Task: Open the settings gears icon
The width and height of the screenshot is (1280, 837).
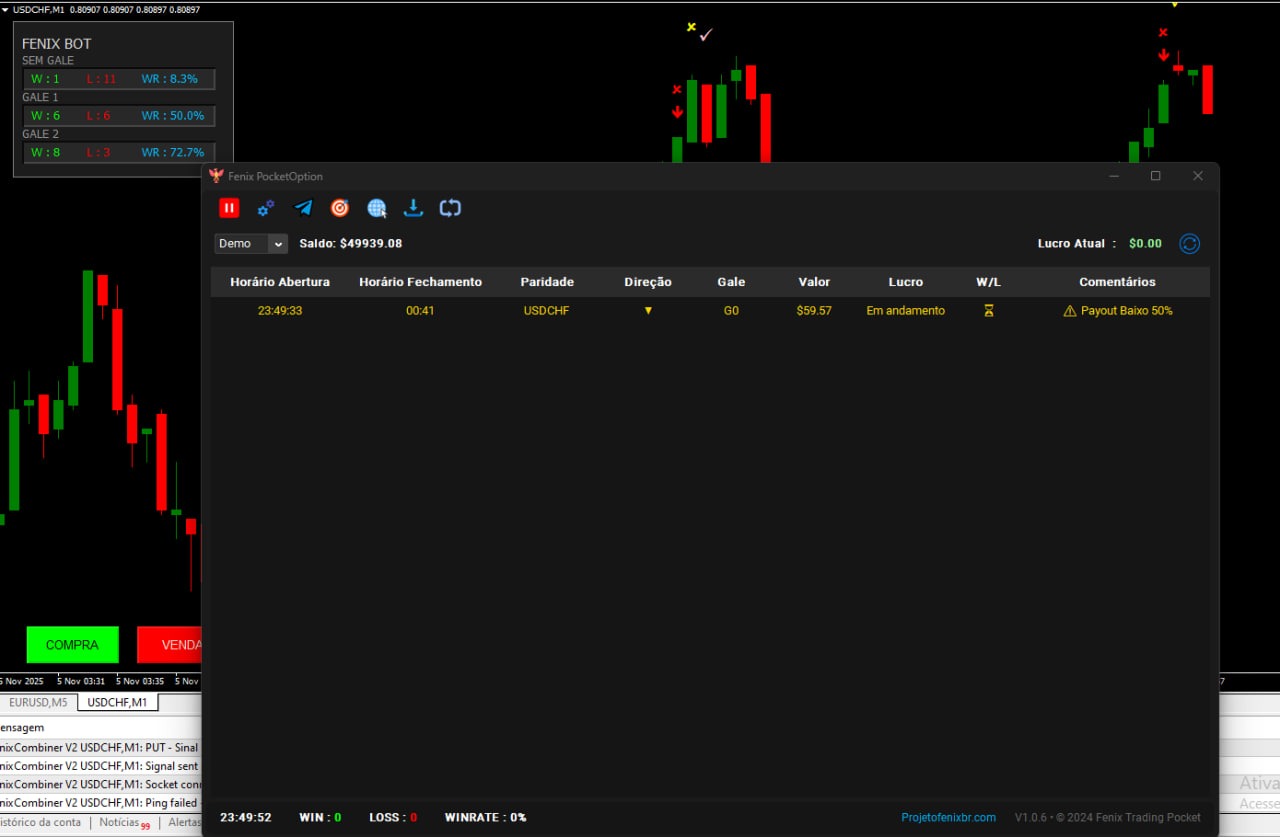Action: (x=265, y=208)
